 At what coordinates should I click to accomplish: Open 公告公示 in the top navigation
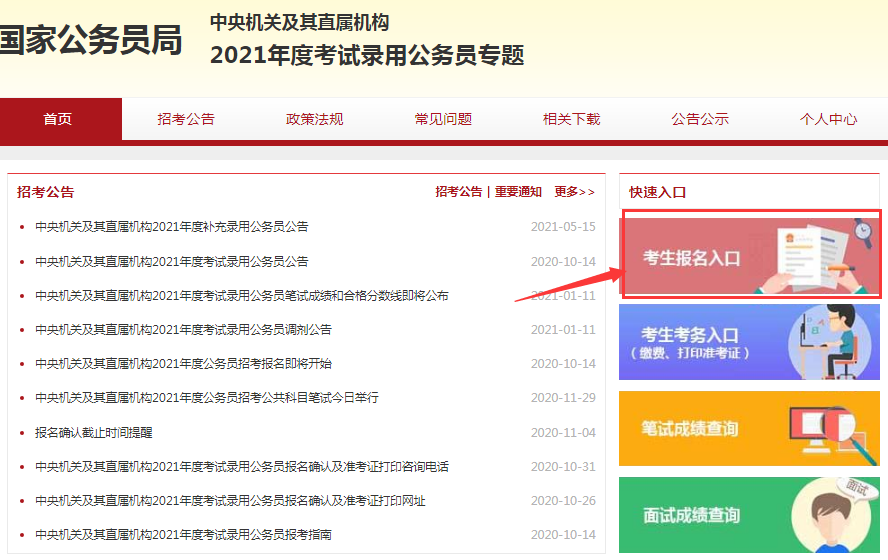click(700, 119)
